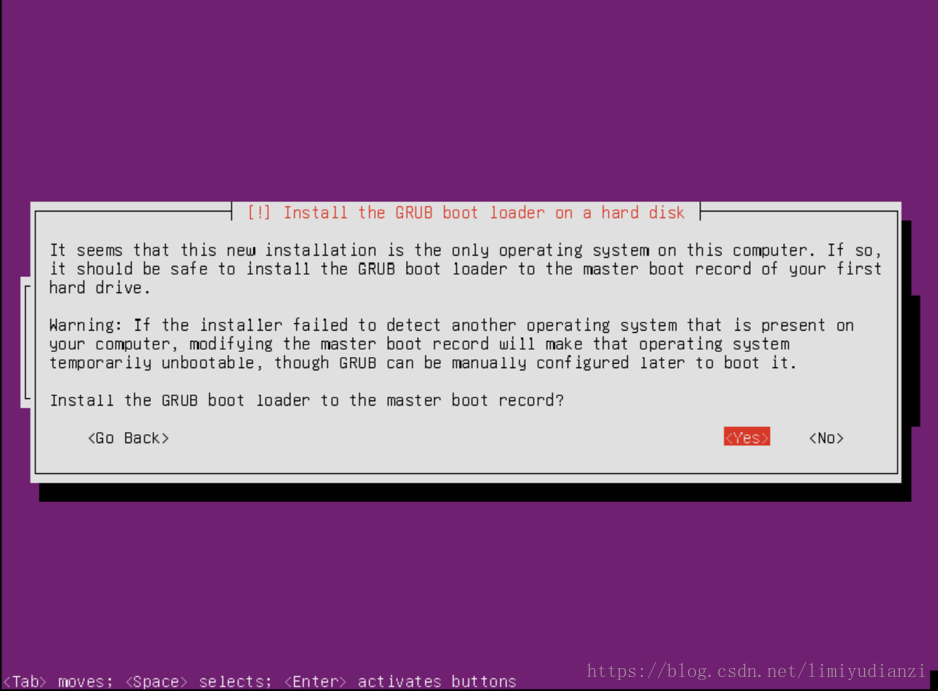The image size is (938, 691).
Task: Click the <Space> selects hint in help bar
Action: coord(199,681)
